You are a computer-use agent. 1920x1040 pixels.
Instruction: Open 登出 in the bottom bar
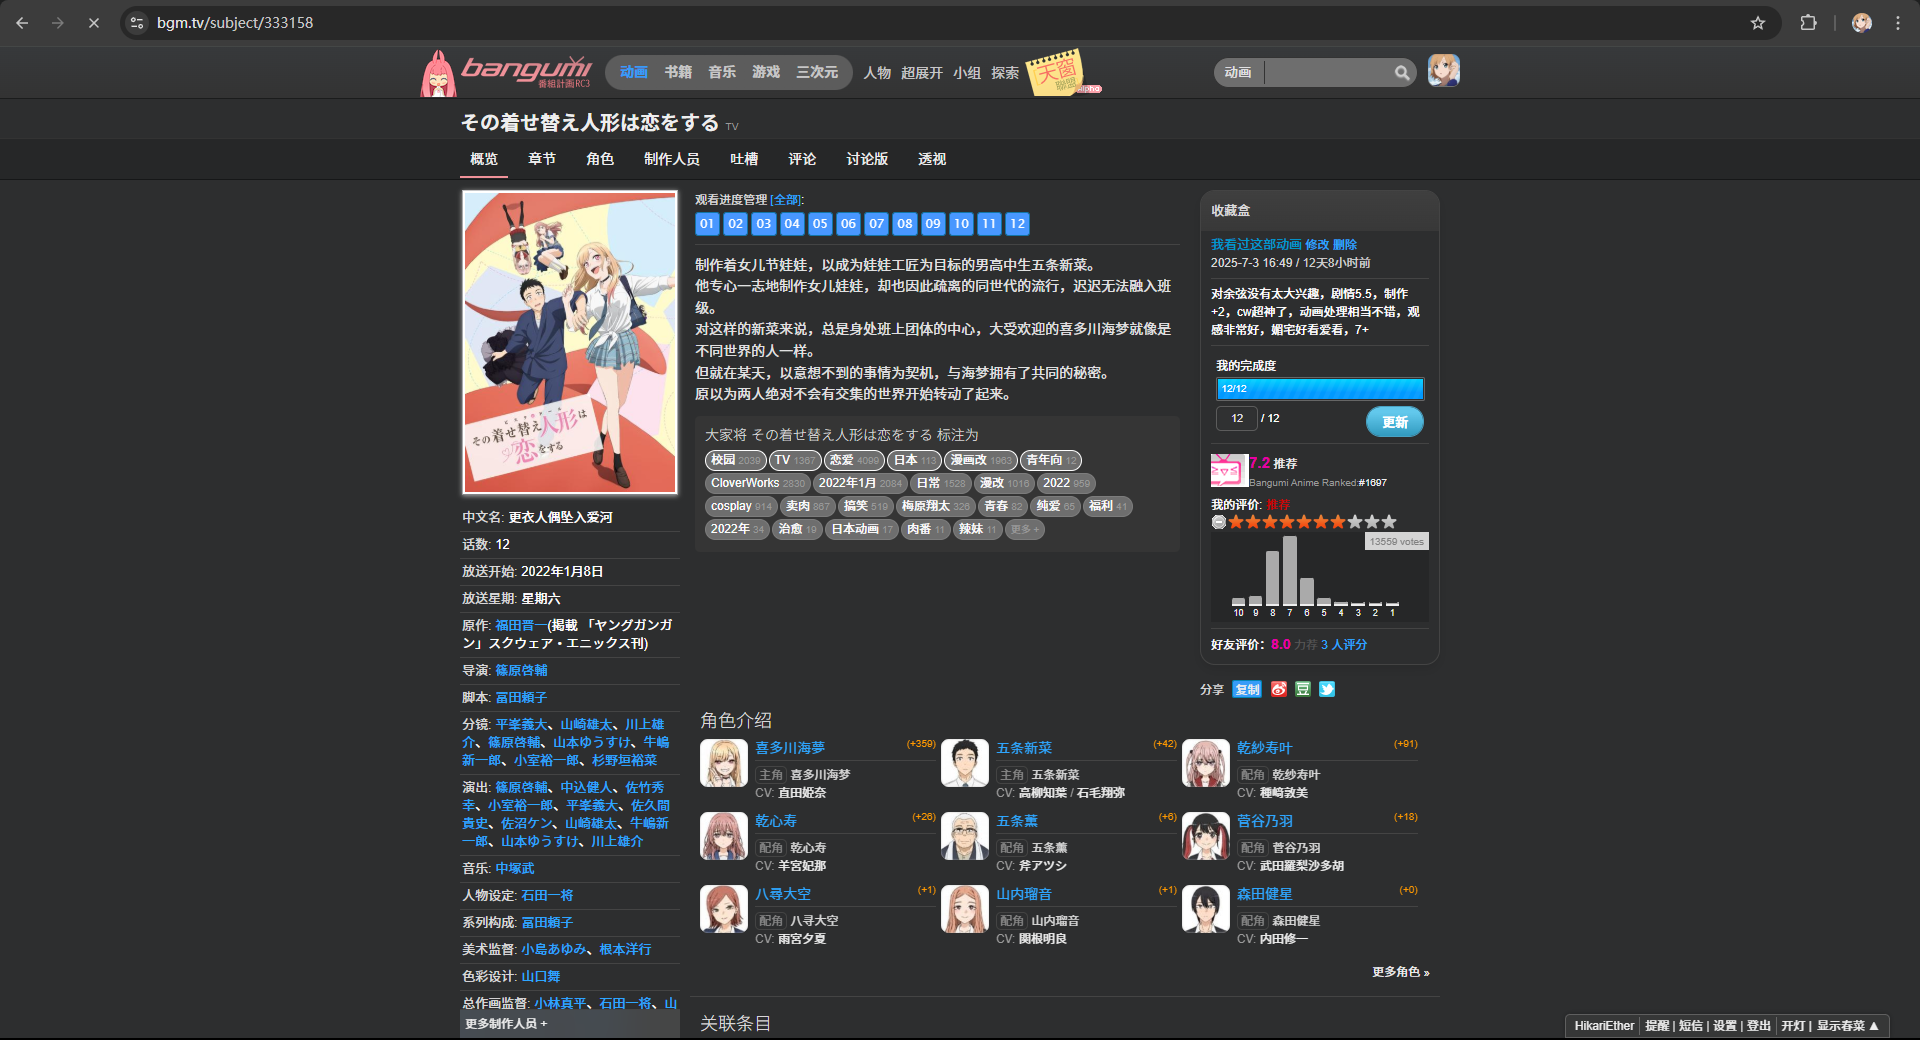[x=1758, y=1026]
